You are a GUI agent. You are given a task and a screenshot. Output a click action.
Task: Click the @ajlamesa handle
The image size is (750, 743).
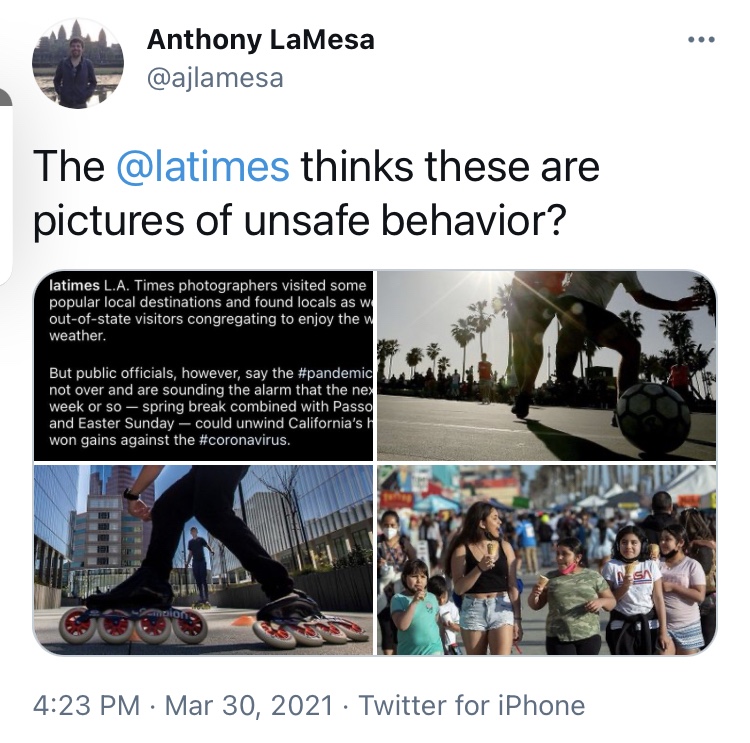215,78
